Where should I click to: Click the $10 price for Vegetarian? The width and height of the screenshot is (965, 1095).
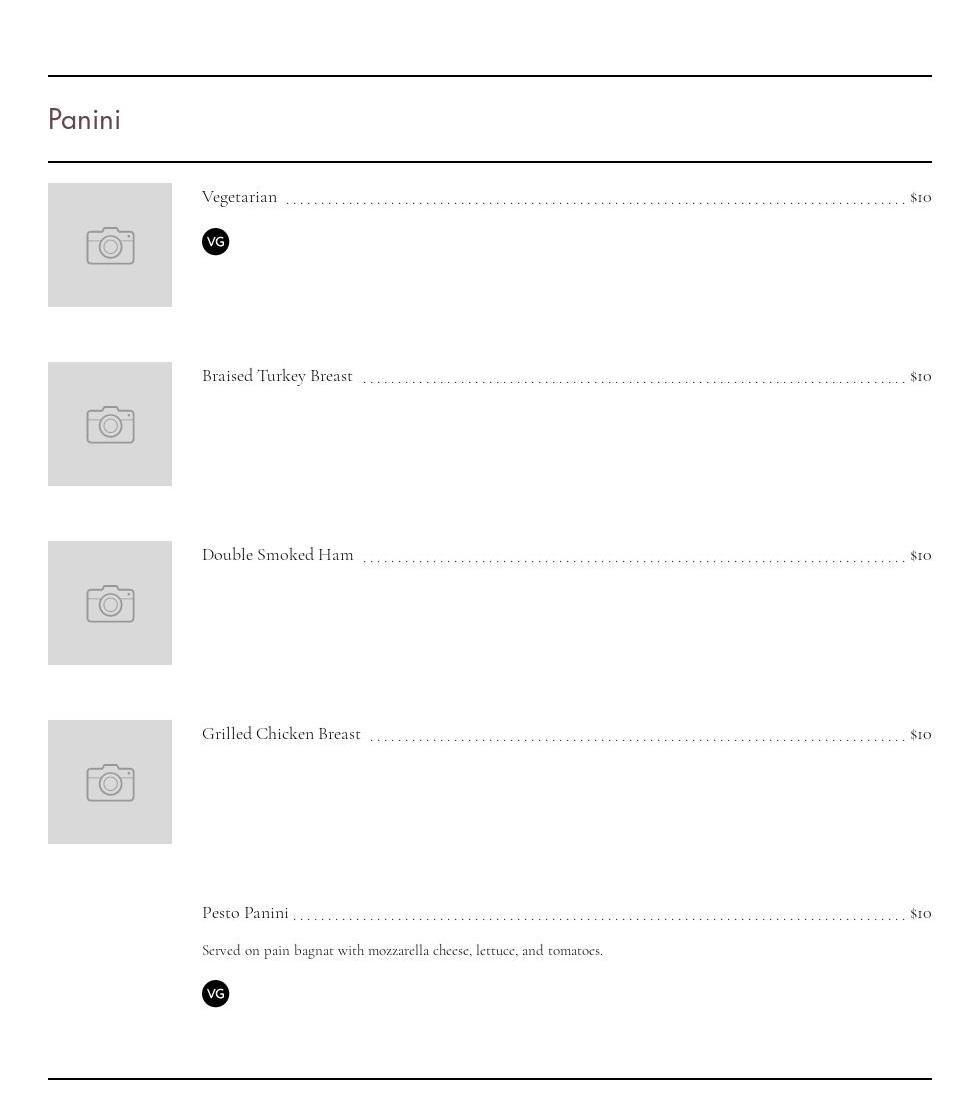(x=920, y=197)
